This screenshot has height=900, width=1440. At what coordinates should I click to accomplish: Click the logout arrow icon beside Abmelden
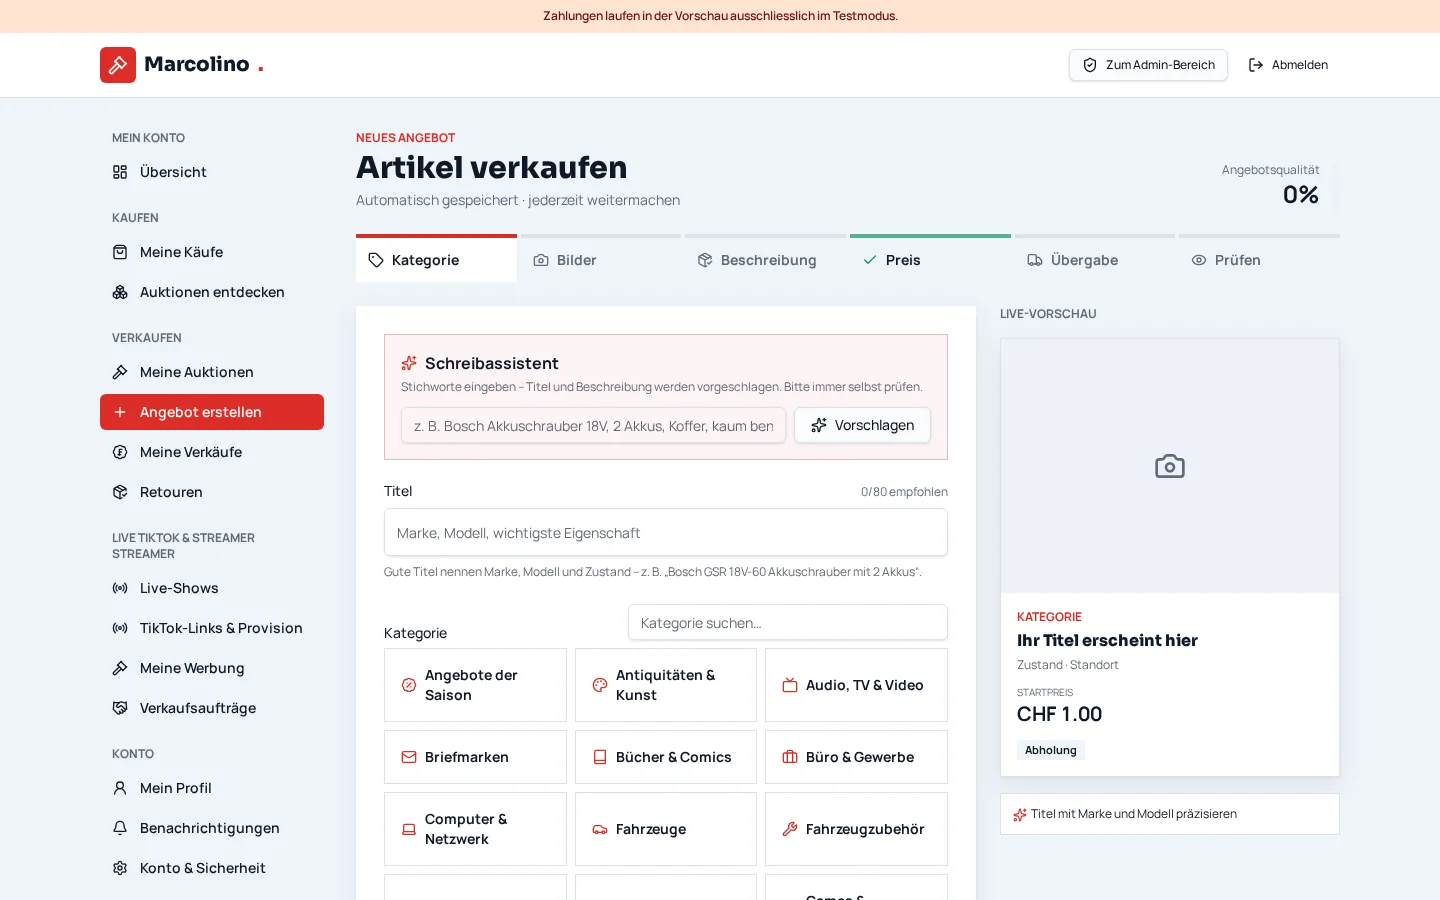[1256, 65]
